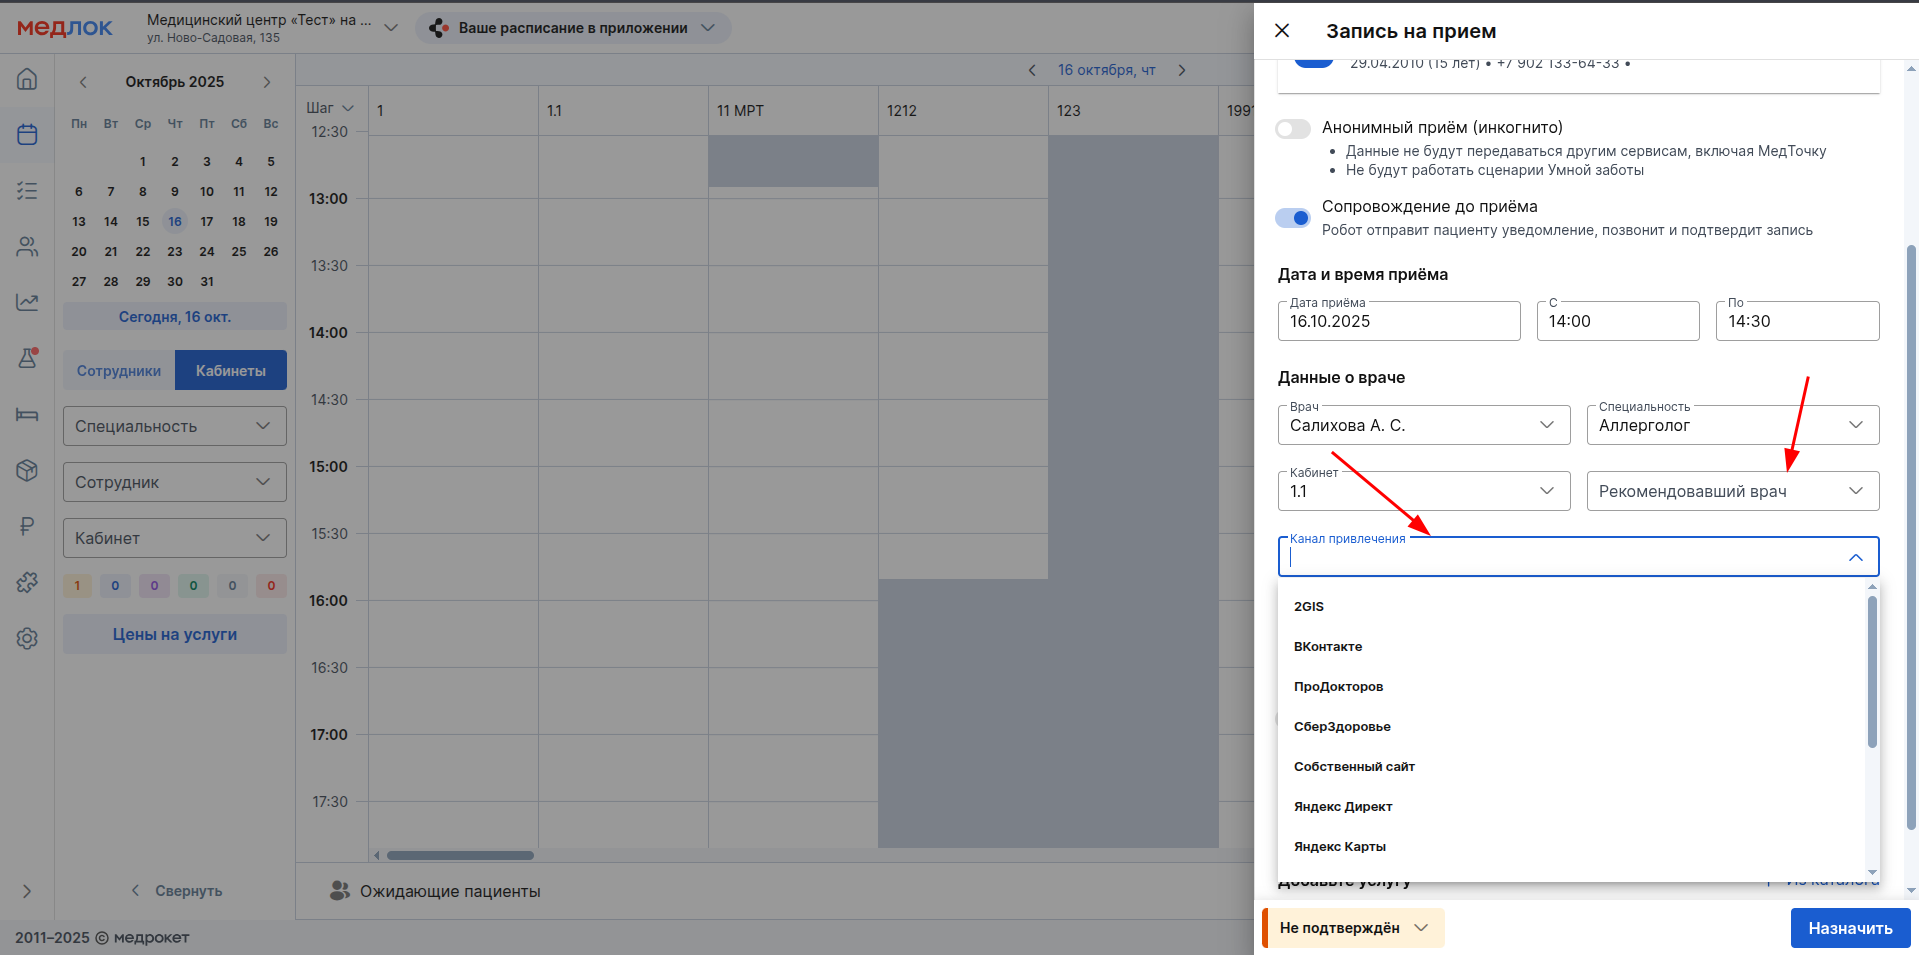Open the home icon in sidebar
The image size is (1919, 955).
27,79
